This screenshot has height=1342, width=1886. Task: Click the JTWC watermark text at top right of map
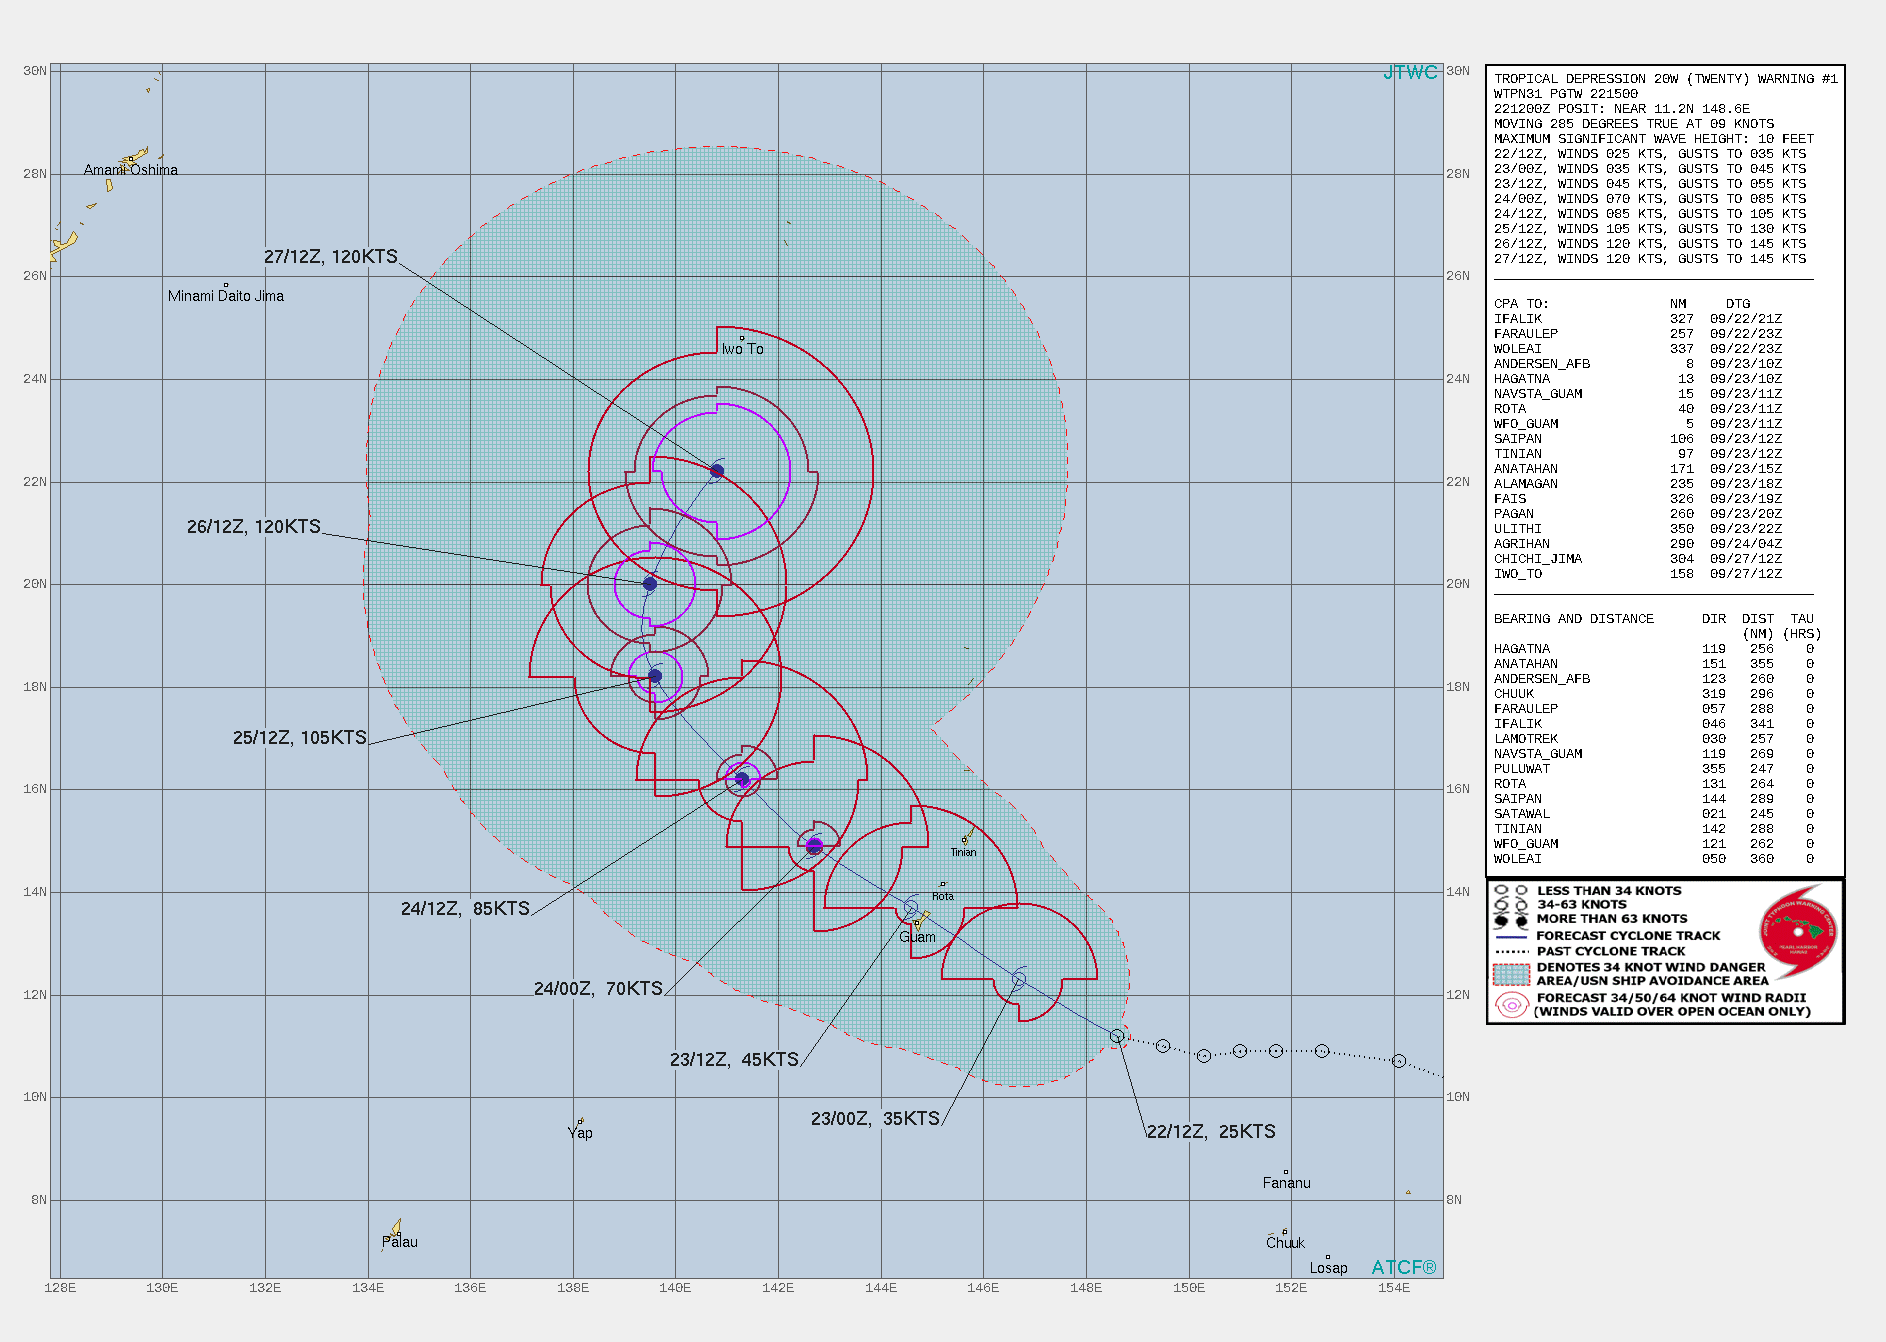[x=1410, y=72]
